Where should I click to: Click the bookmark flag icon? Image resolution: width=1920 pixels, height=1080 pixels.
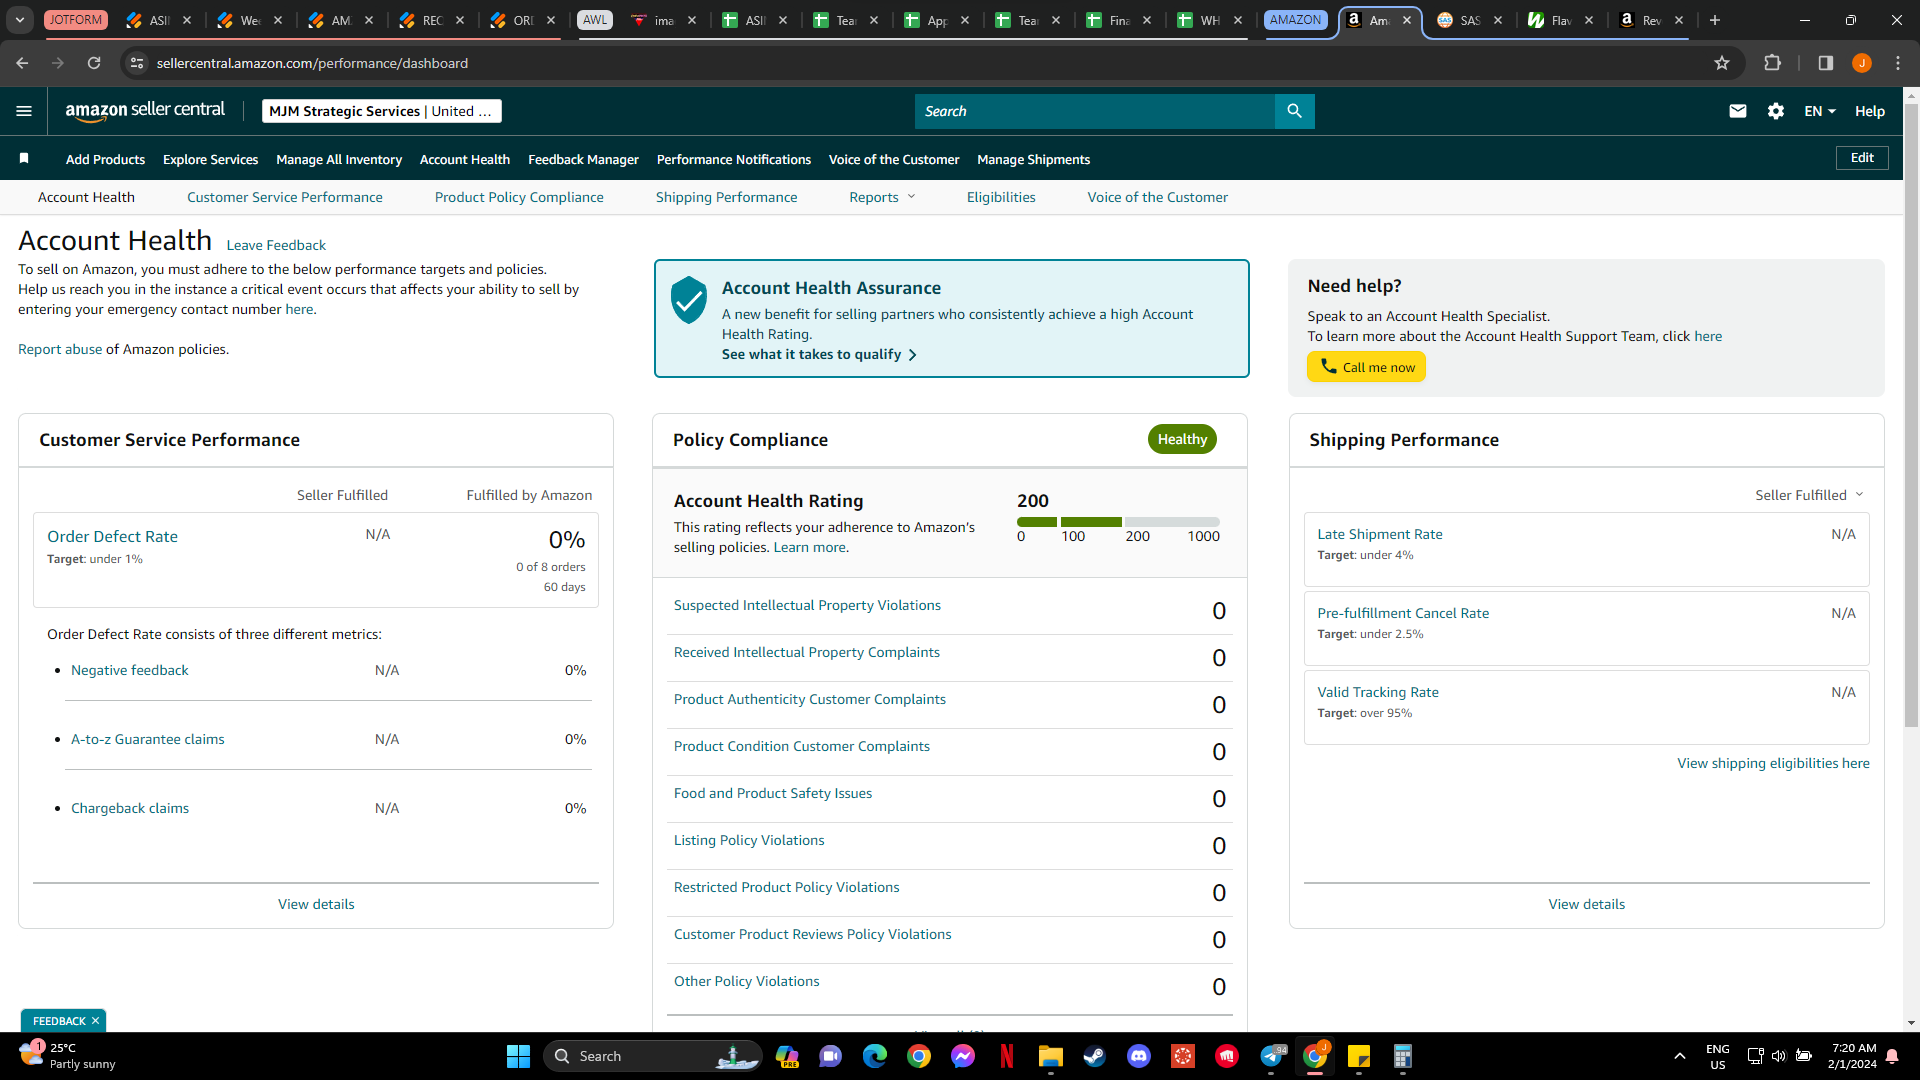click(x=24, y=158)
